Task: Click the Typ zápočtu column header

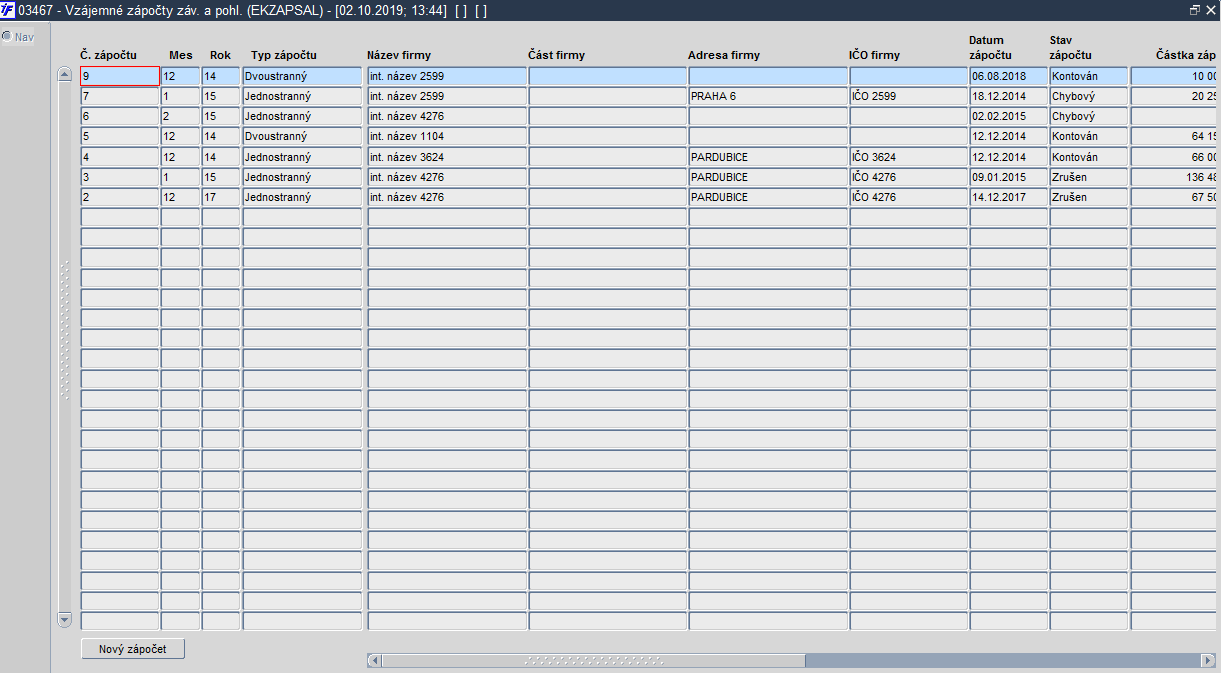Action: pyautogui.click(x=284, y=55)
